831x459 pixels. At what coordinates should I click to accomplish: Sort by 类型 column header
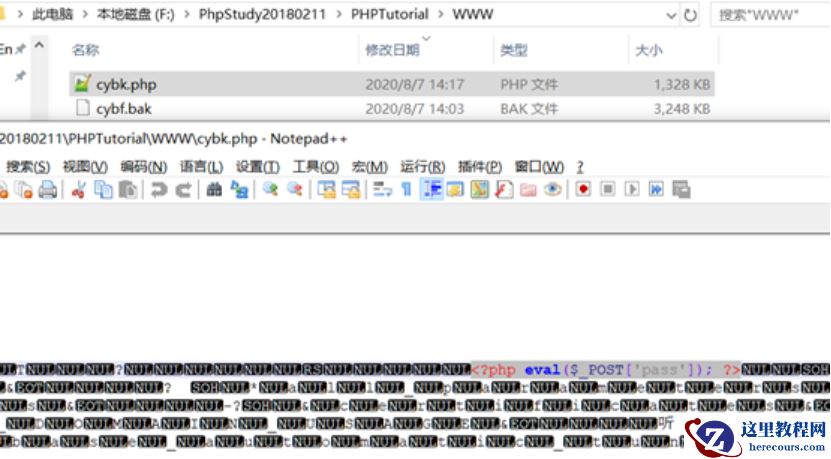[514, 50]
